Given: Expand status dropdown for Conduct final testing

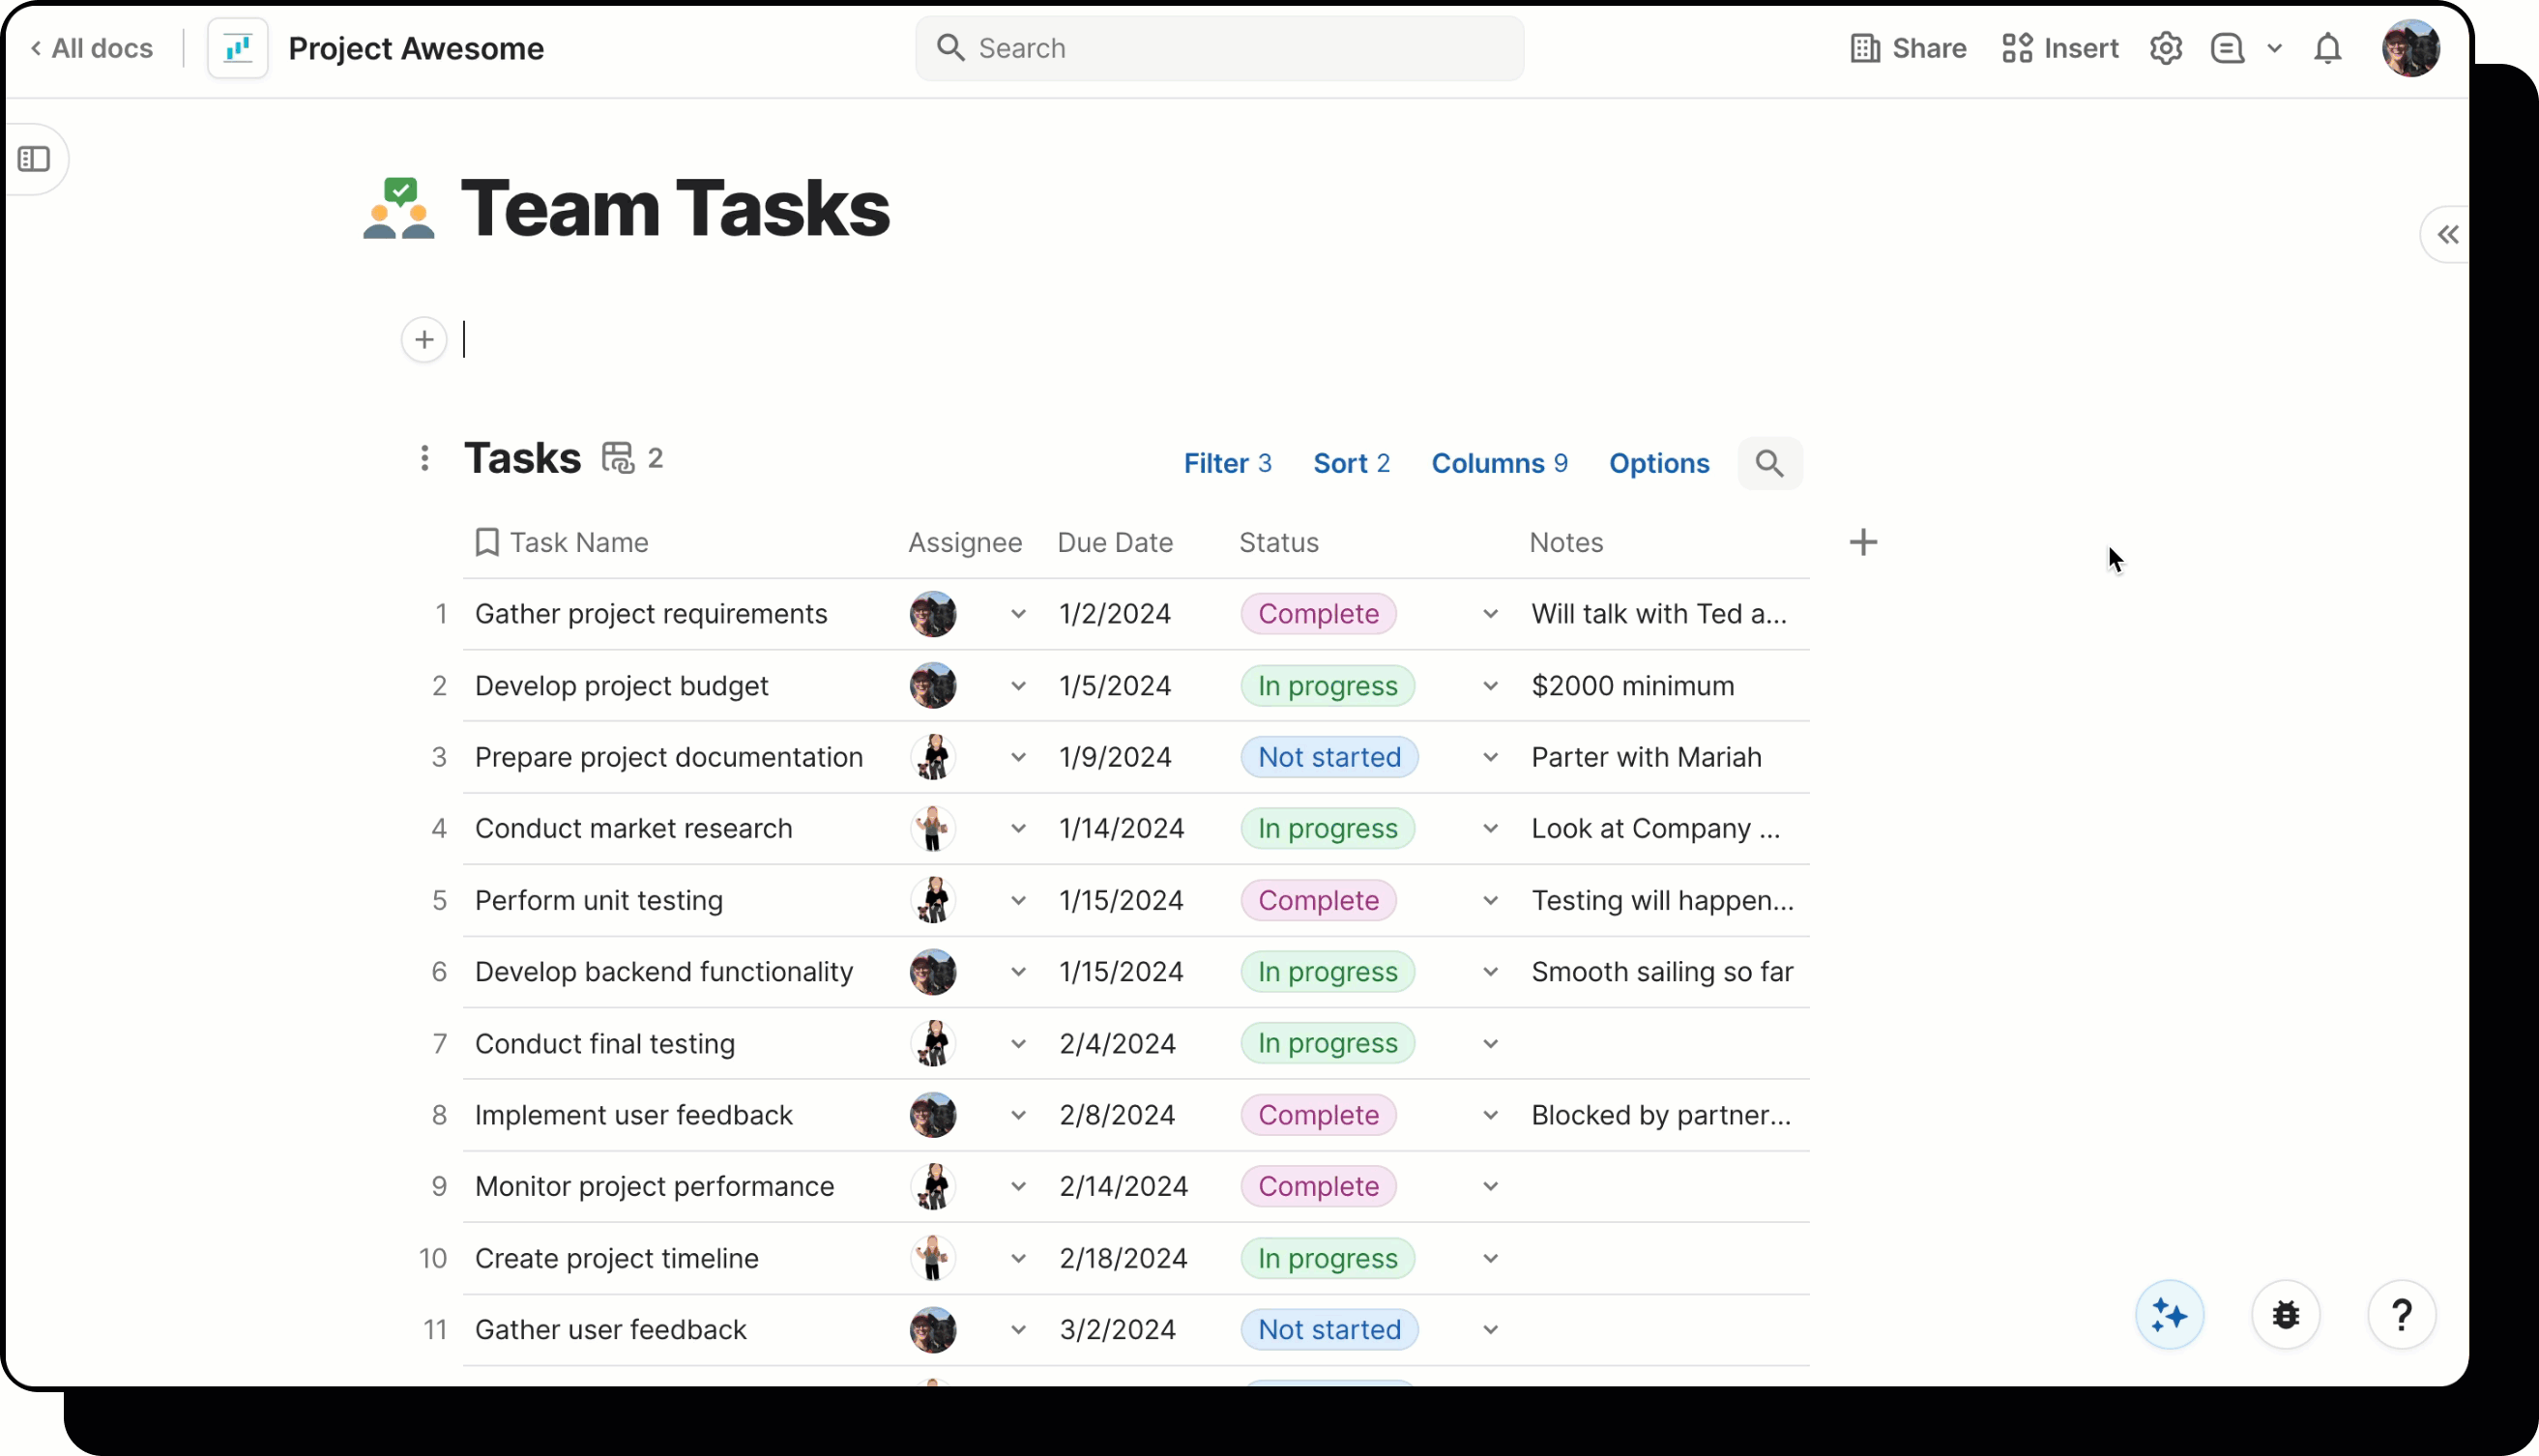Looking at the screenshot, I should [x=1490, y=1044].
